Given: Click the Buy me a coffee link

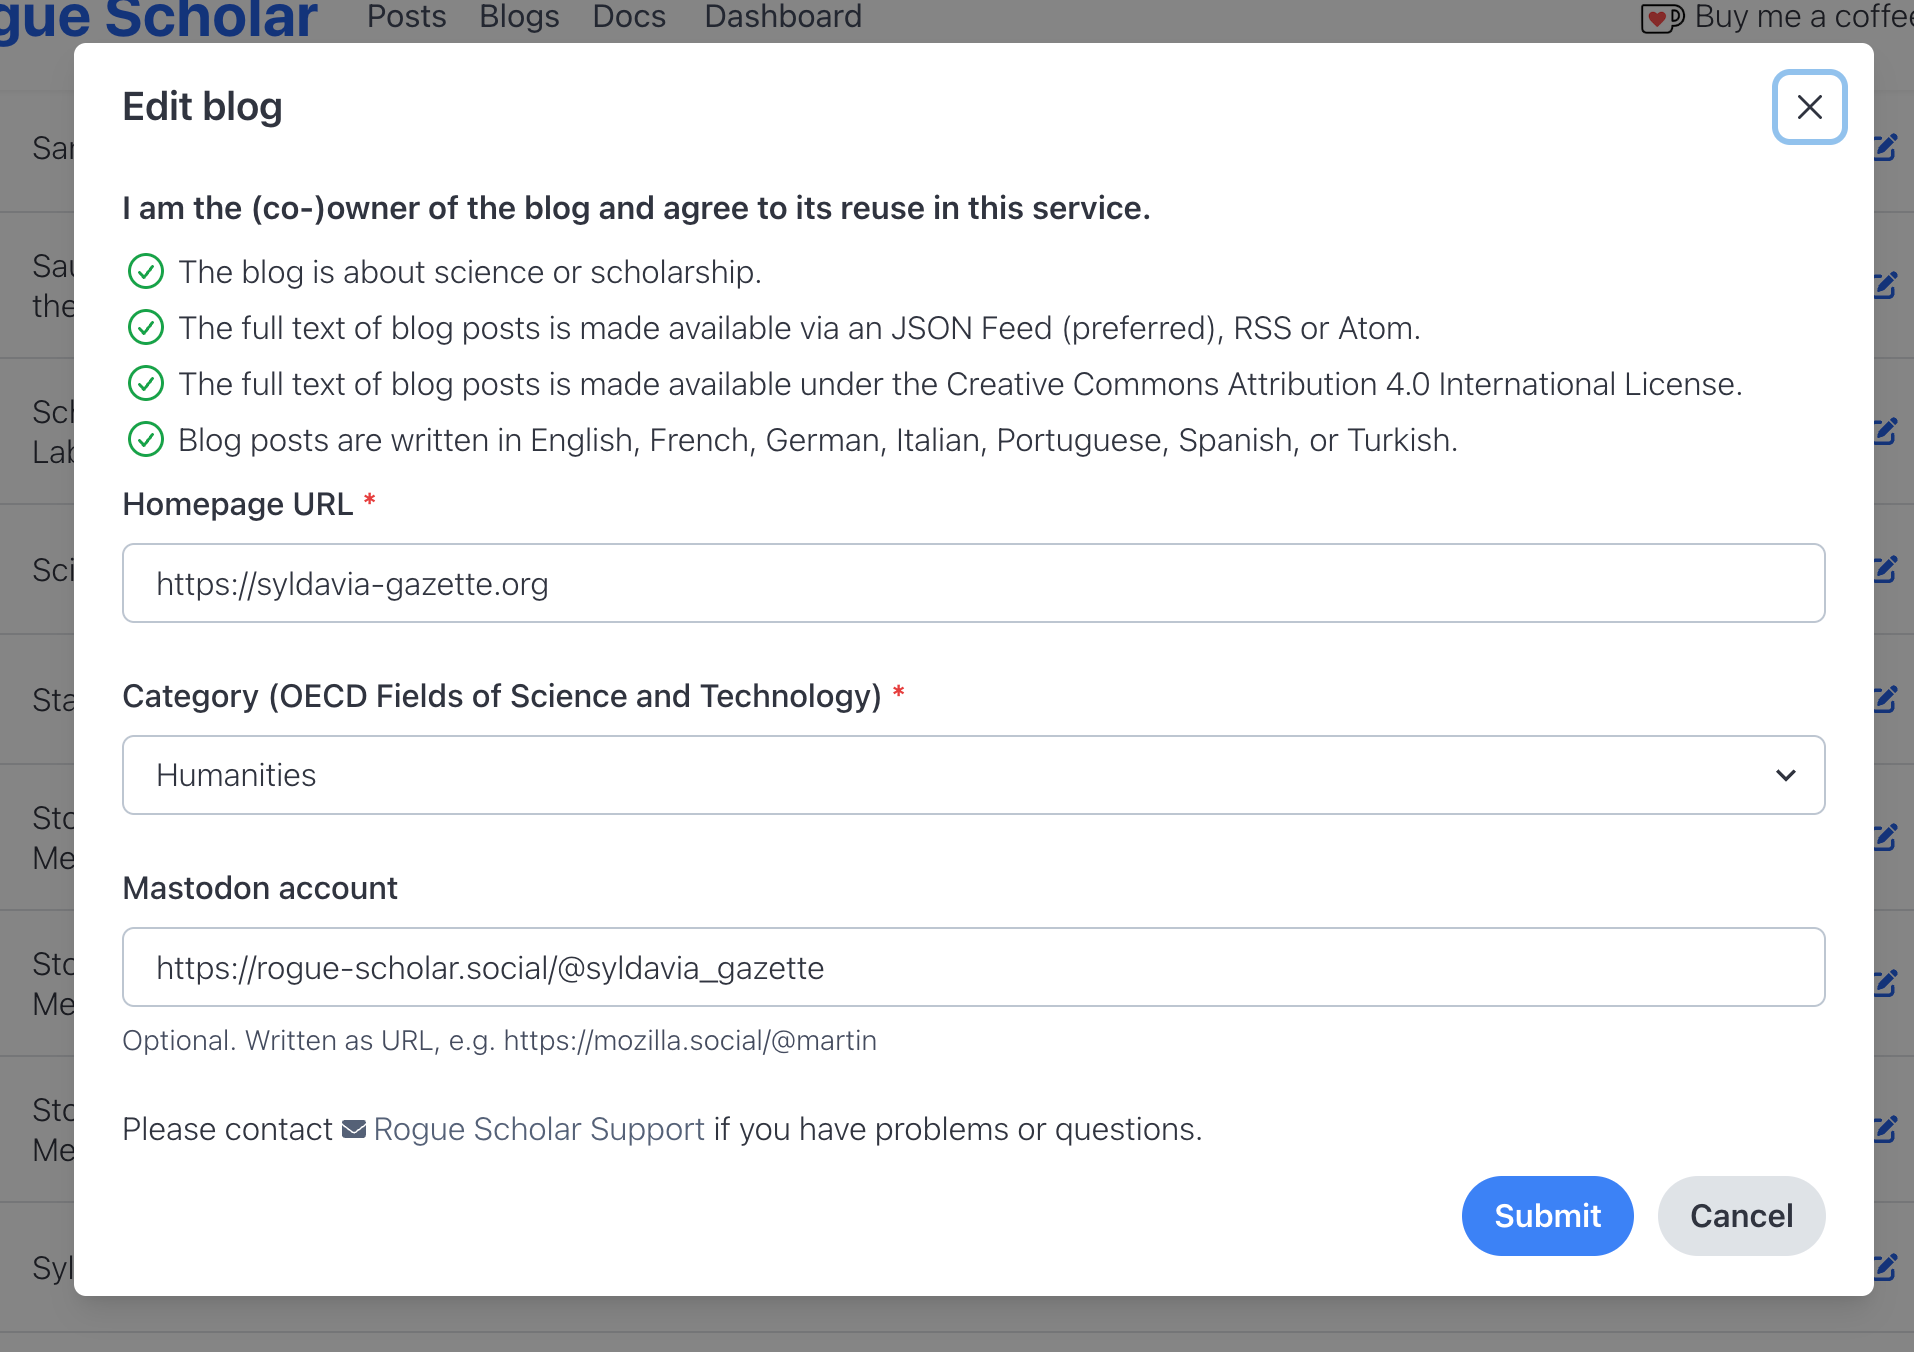Looking at the screenshot, I should (1800, 16).
